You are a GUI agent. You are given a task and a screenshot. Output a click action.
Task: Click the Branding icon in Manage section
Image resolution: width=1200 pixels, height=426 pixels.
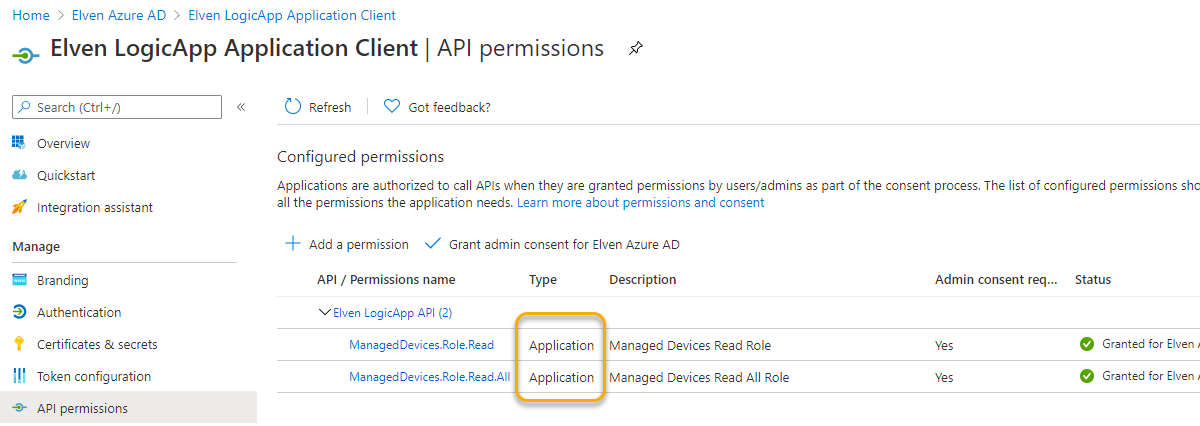tap(19, 280)
